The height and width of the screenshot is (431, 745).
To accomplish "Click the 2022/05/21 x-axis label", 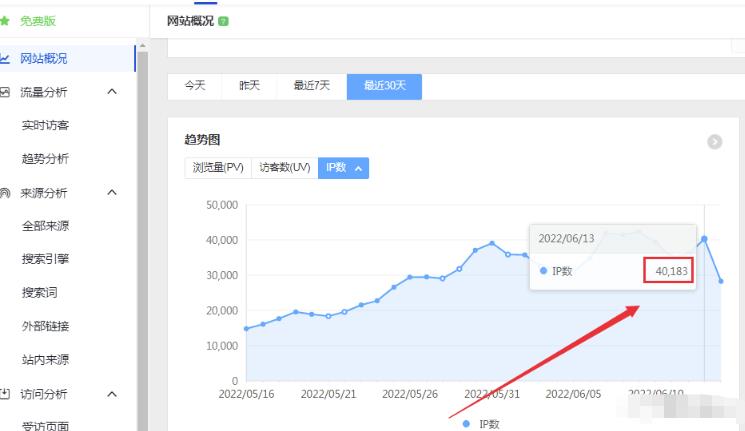I will tap(328, 394).
